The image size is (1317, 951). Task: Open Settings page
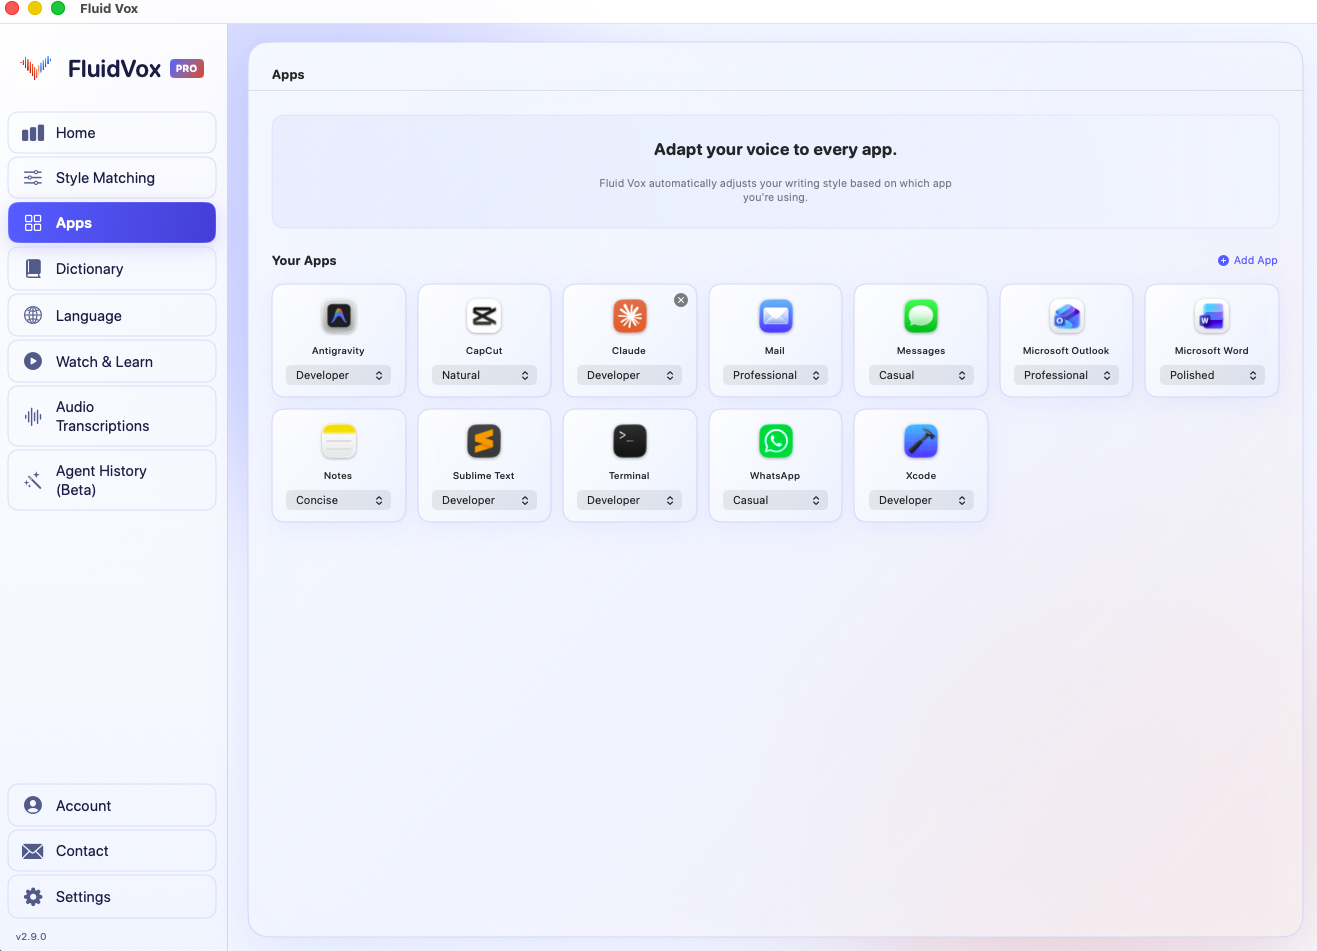tap(112, 897)
